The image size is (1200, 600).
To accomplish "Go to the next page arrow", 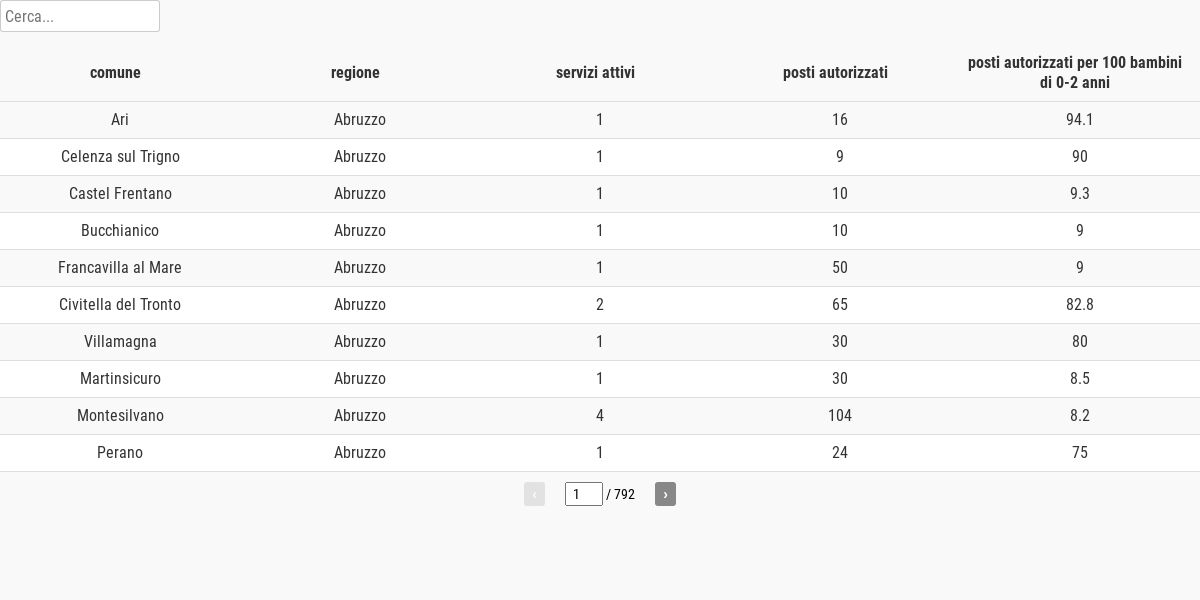I will point(665,494).
